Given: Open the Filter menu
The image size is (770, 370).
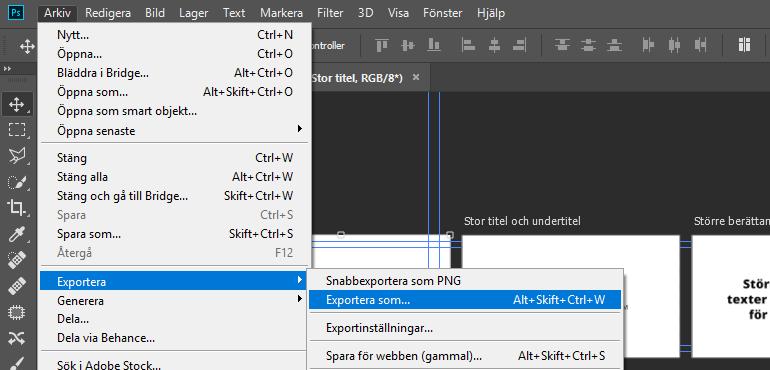Looking at the screenshot, I should [330, 13].
